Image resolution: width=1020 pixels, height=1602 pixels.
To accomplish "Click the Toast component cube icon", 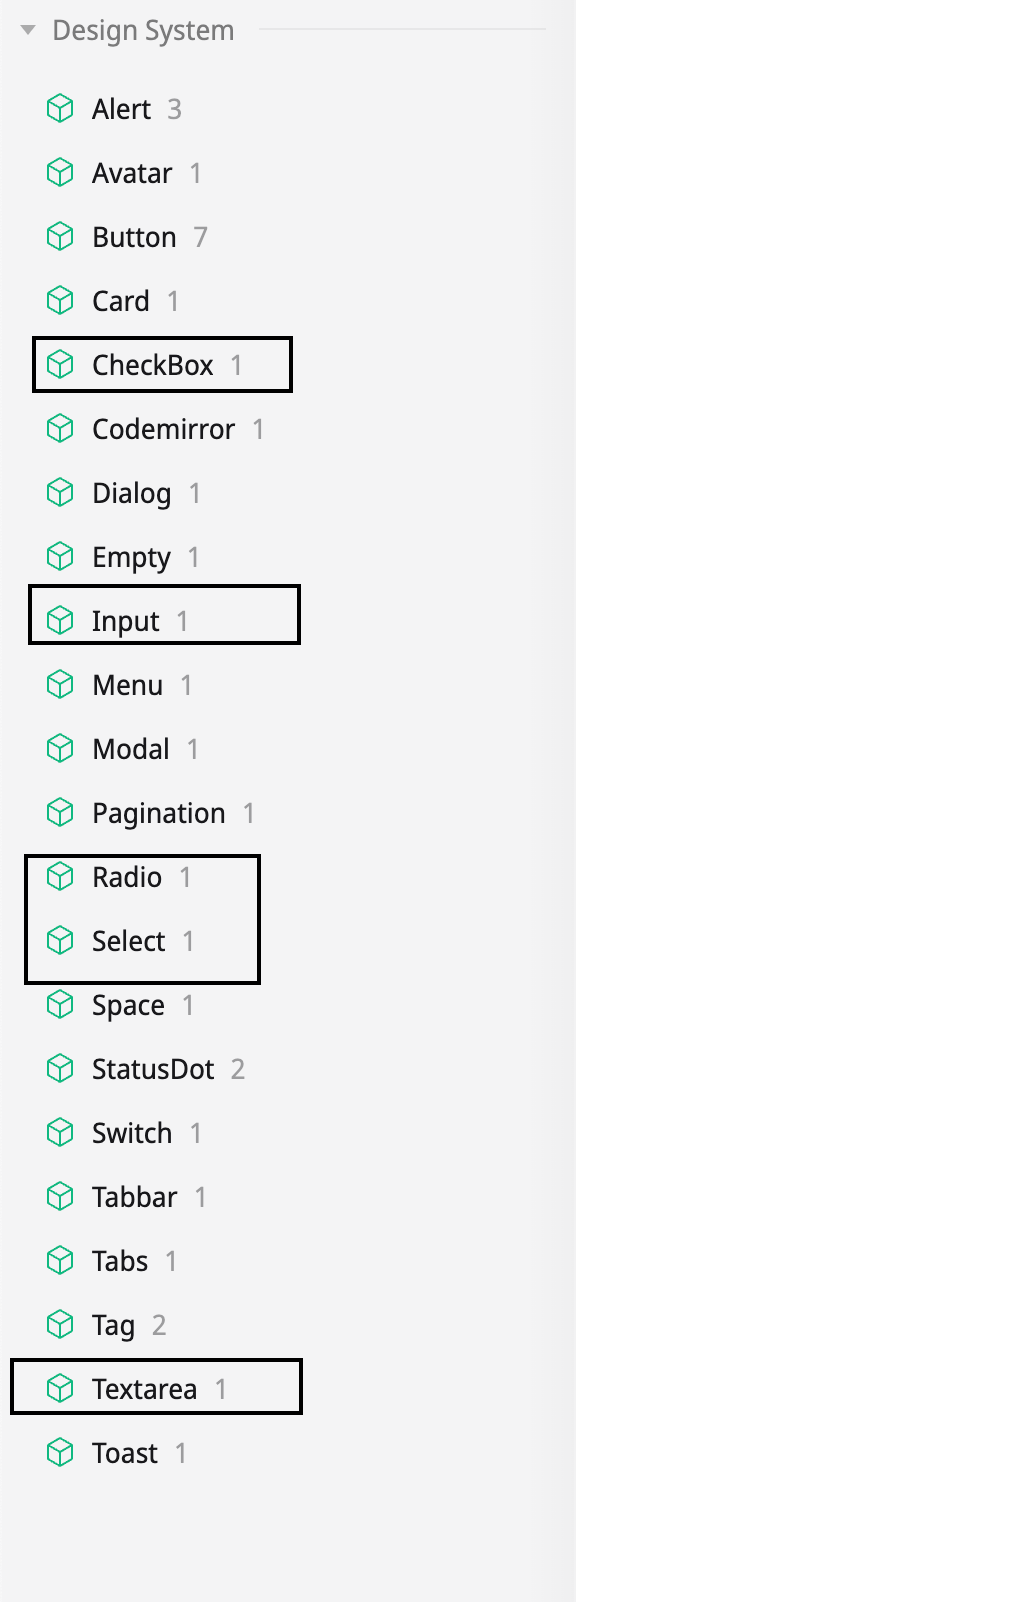I will [61, 1452].
